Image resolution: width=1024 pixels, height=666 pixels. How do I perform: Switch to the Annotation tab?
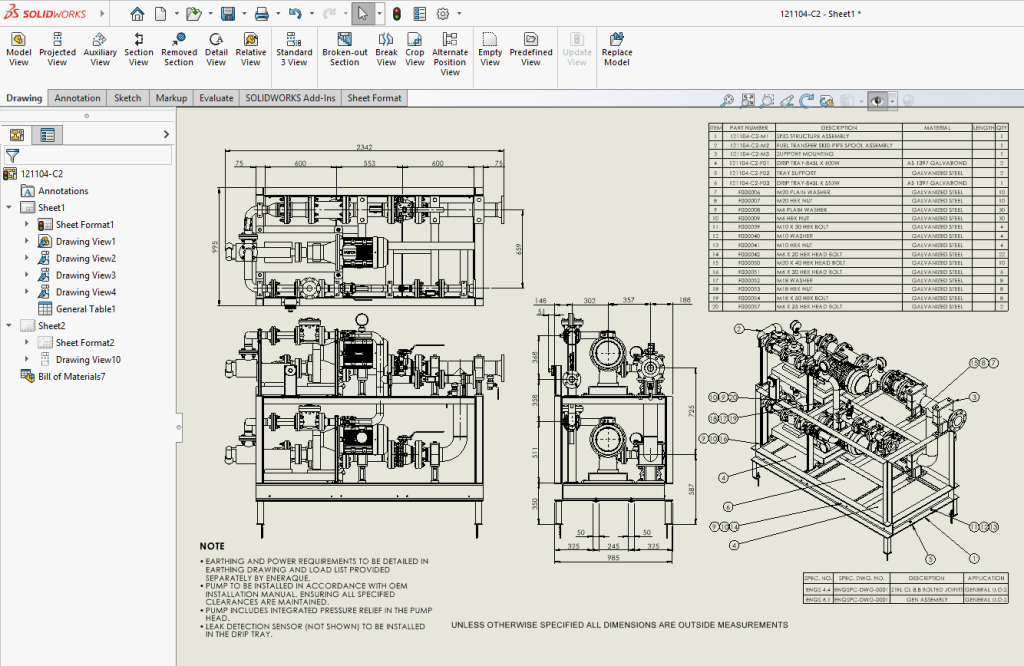click(x=77, y=97)
